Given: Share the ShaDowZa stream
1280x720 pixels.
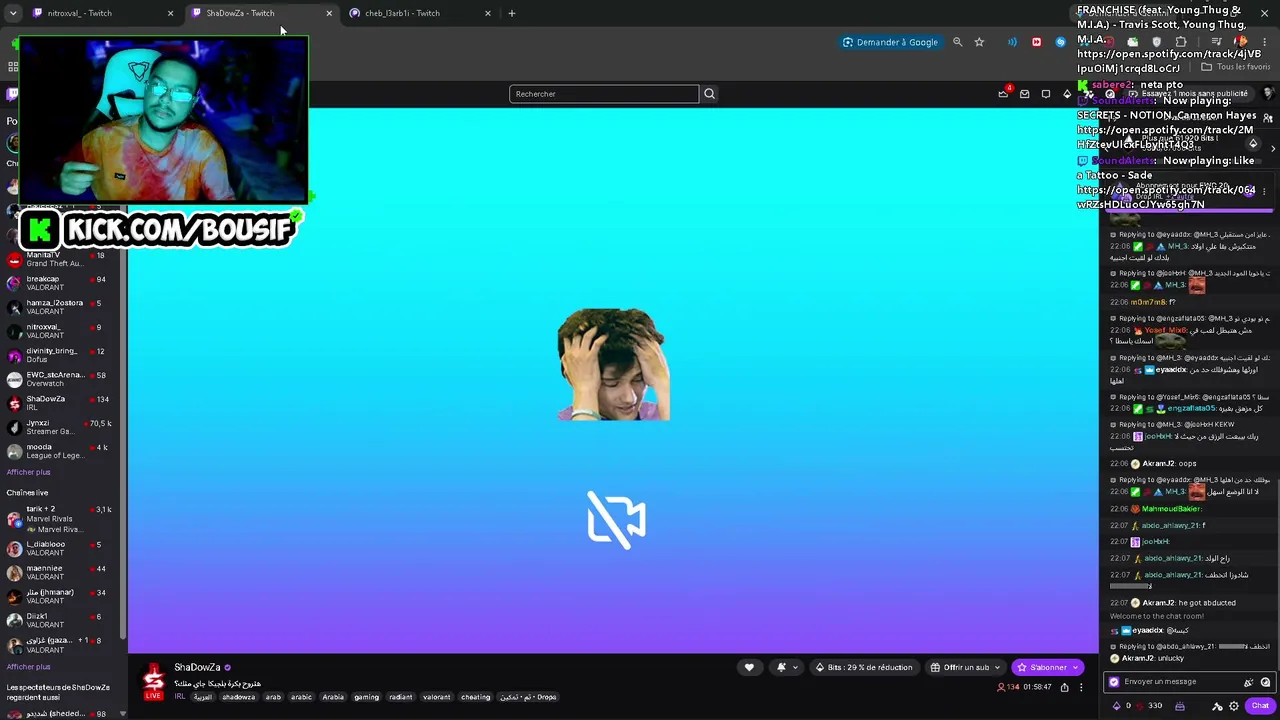Looking at the screenshot, I should point(1064,687).
